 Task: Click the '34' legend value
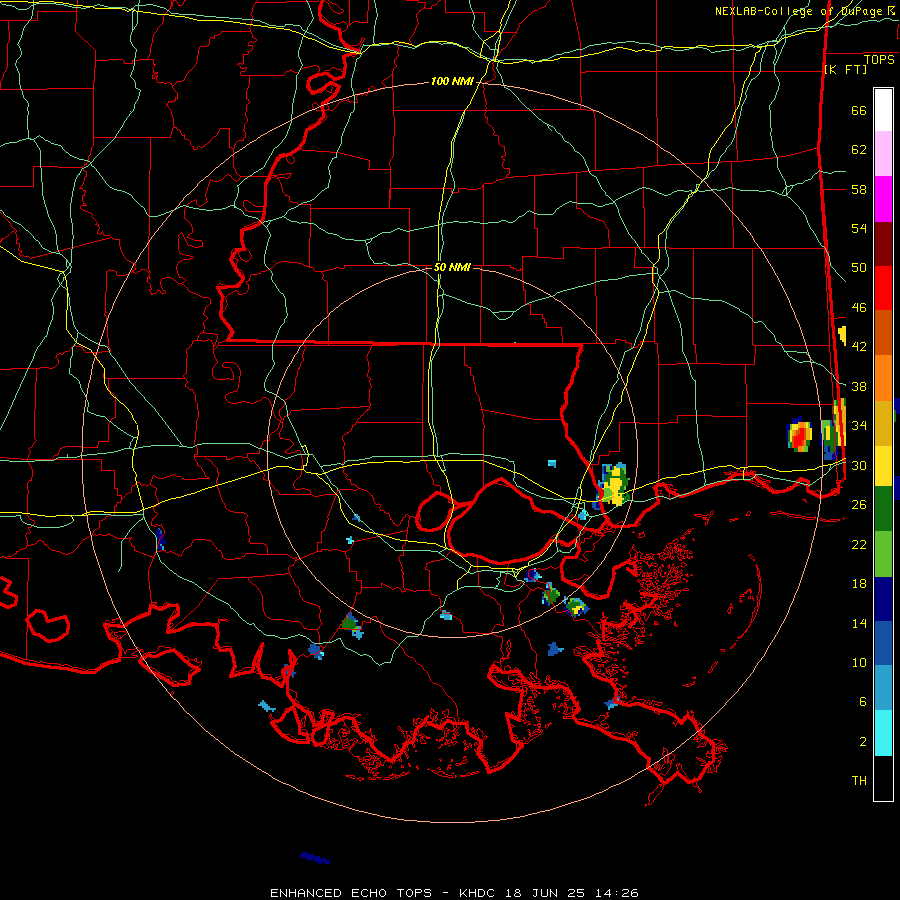pos(859,426)
